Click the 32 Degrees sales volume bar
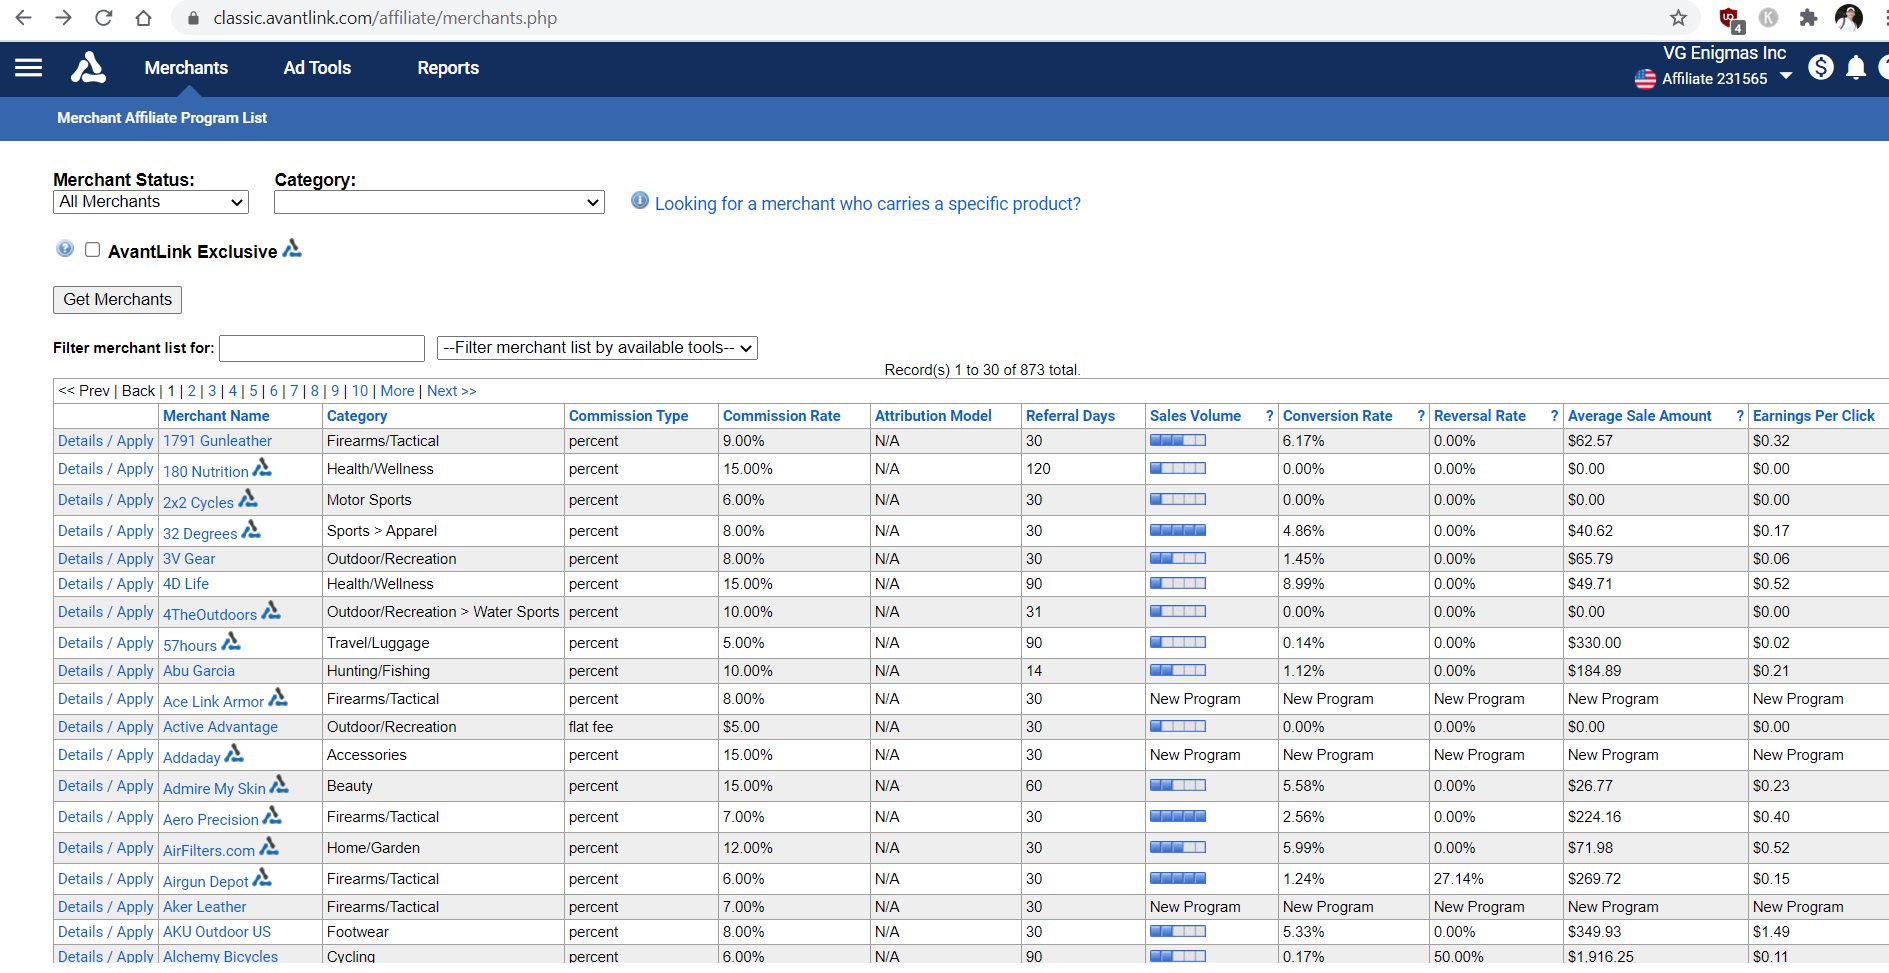 pyautogui.click(x=1178, y=530)
